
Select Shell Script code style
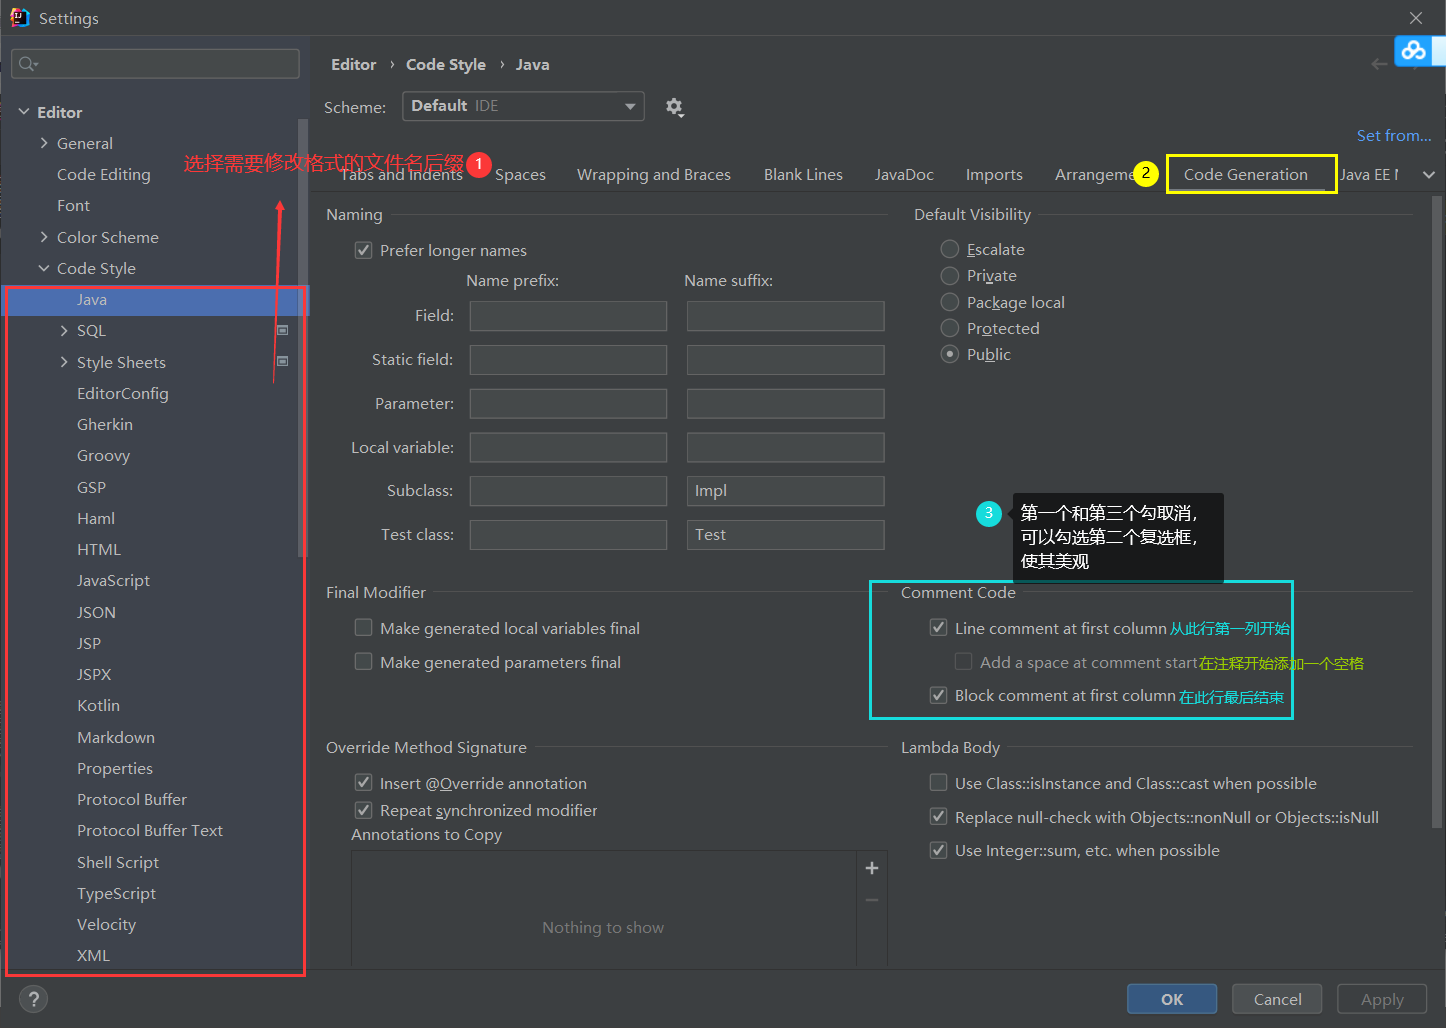point(118,862)
